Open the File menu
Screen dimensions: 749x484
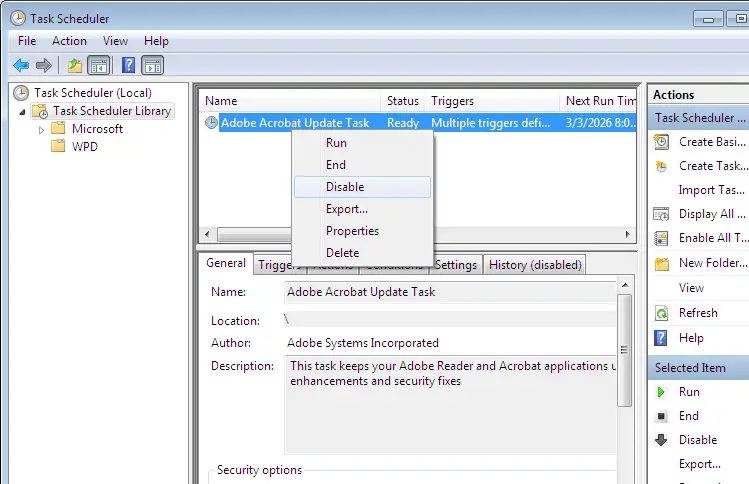[x=27, y=41]
